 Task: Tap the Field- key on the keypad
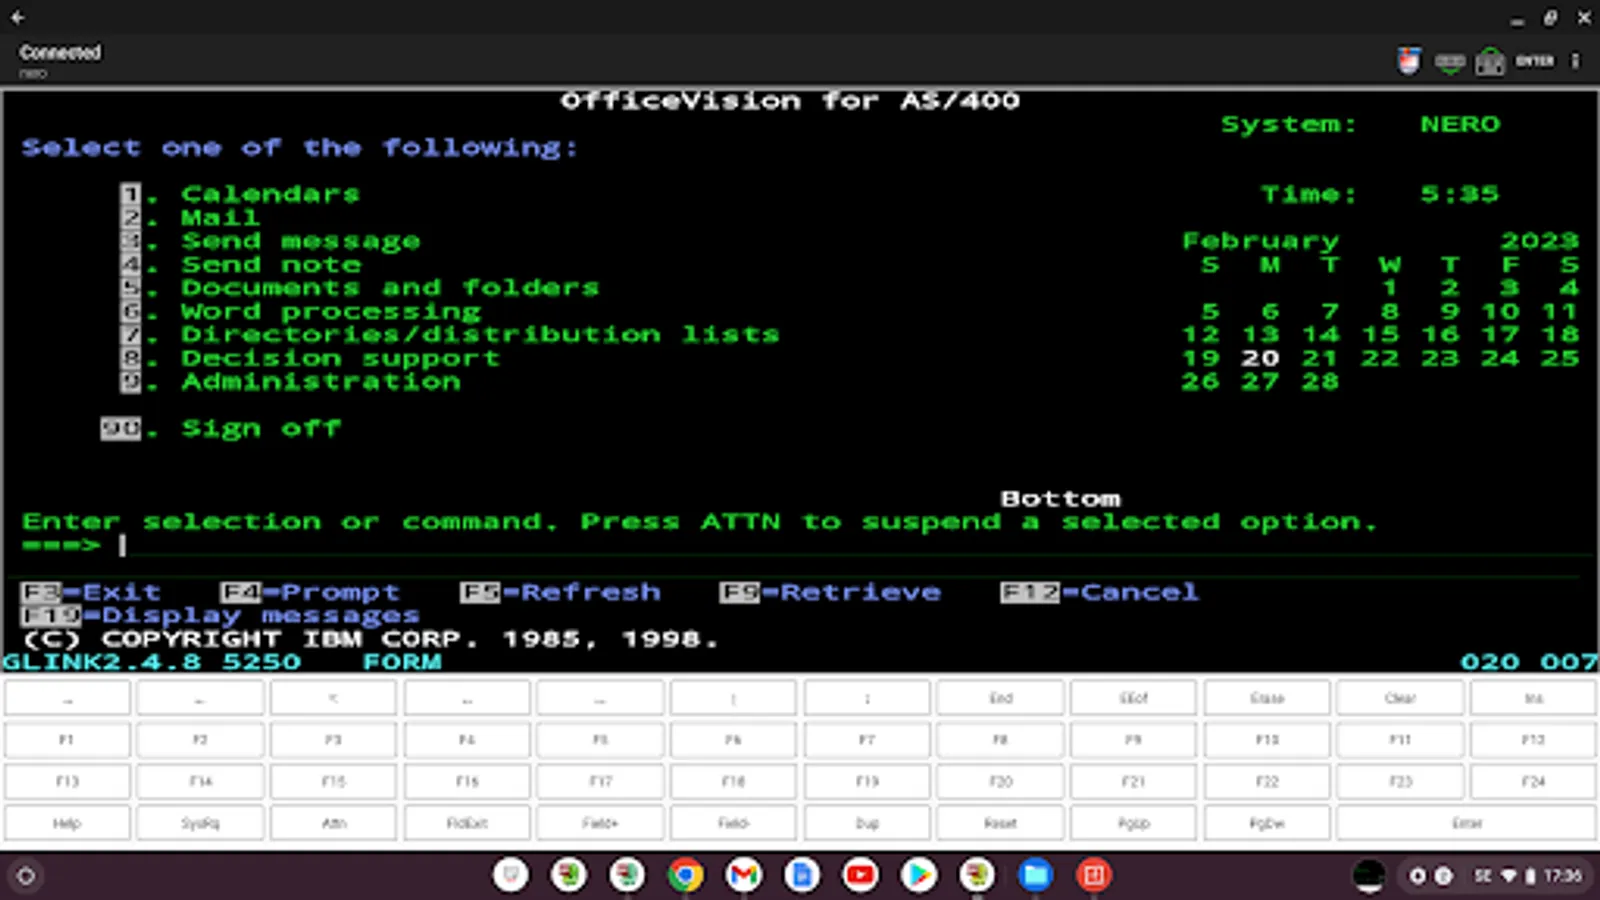[x=733, y=824]
